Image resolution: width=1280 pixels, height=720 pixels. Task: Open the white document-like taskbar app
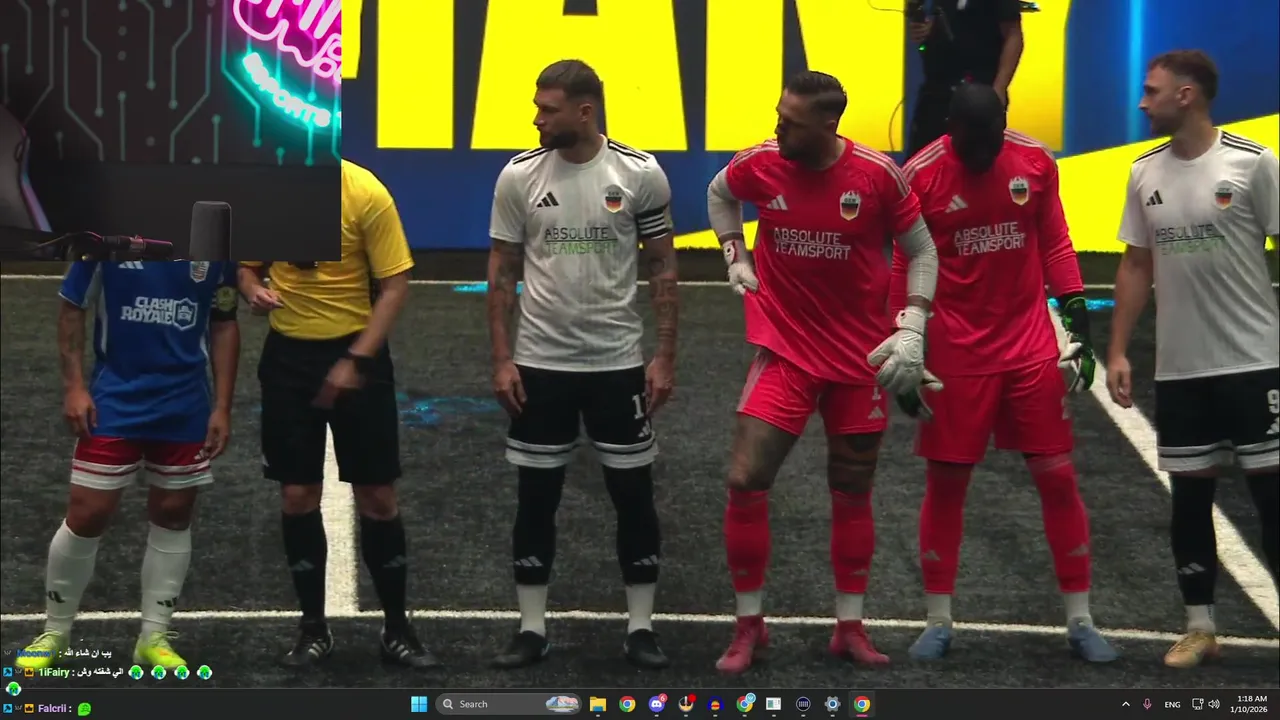[x=773, y=704]
